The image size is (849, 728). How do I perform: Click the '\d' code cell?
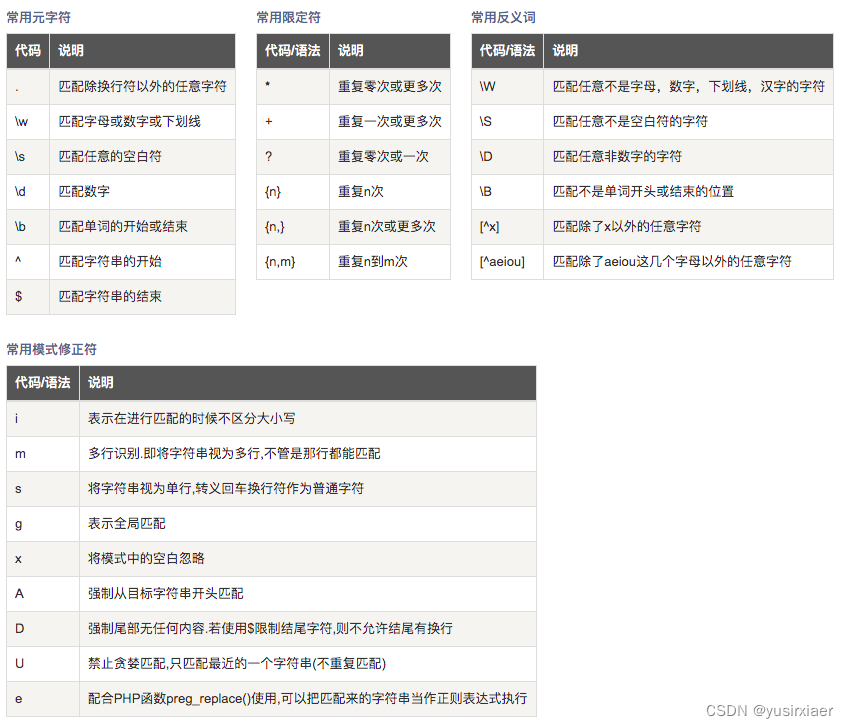(28, 192)
